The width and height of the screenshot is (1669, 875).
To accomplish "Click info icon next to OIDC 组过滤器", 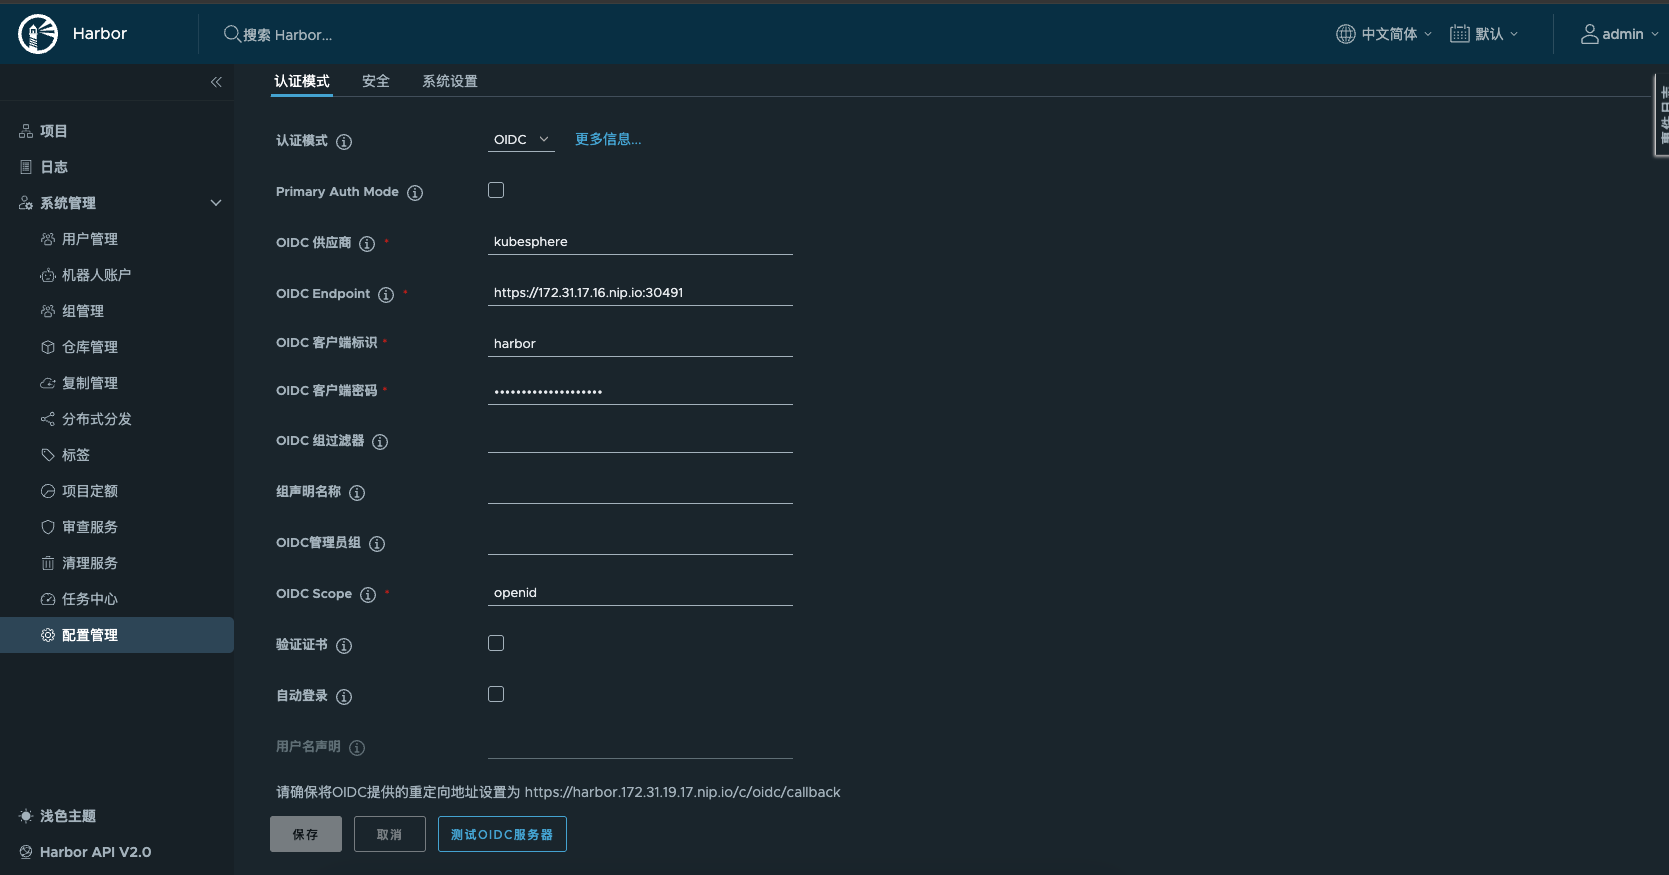I will coord(380,442).
